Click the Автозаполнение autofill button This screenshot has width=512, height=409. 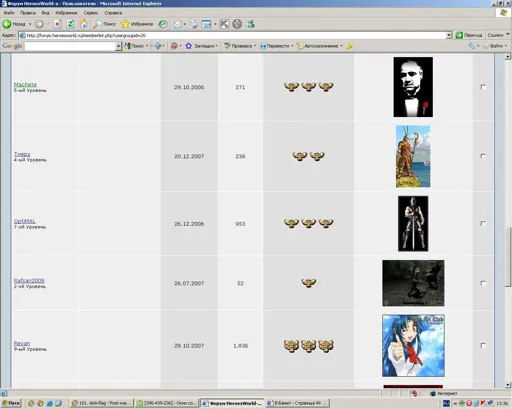317,46
